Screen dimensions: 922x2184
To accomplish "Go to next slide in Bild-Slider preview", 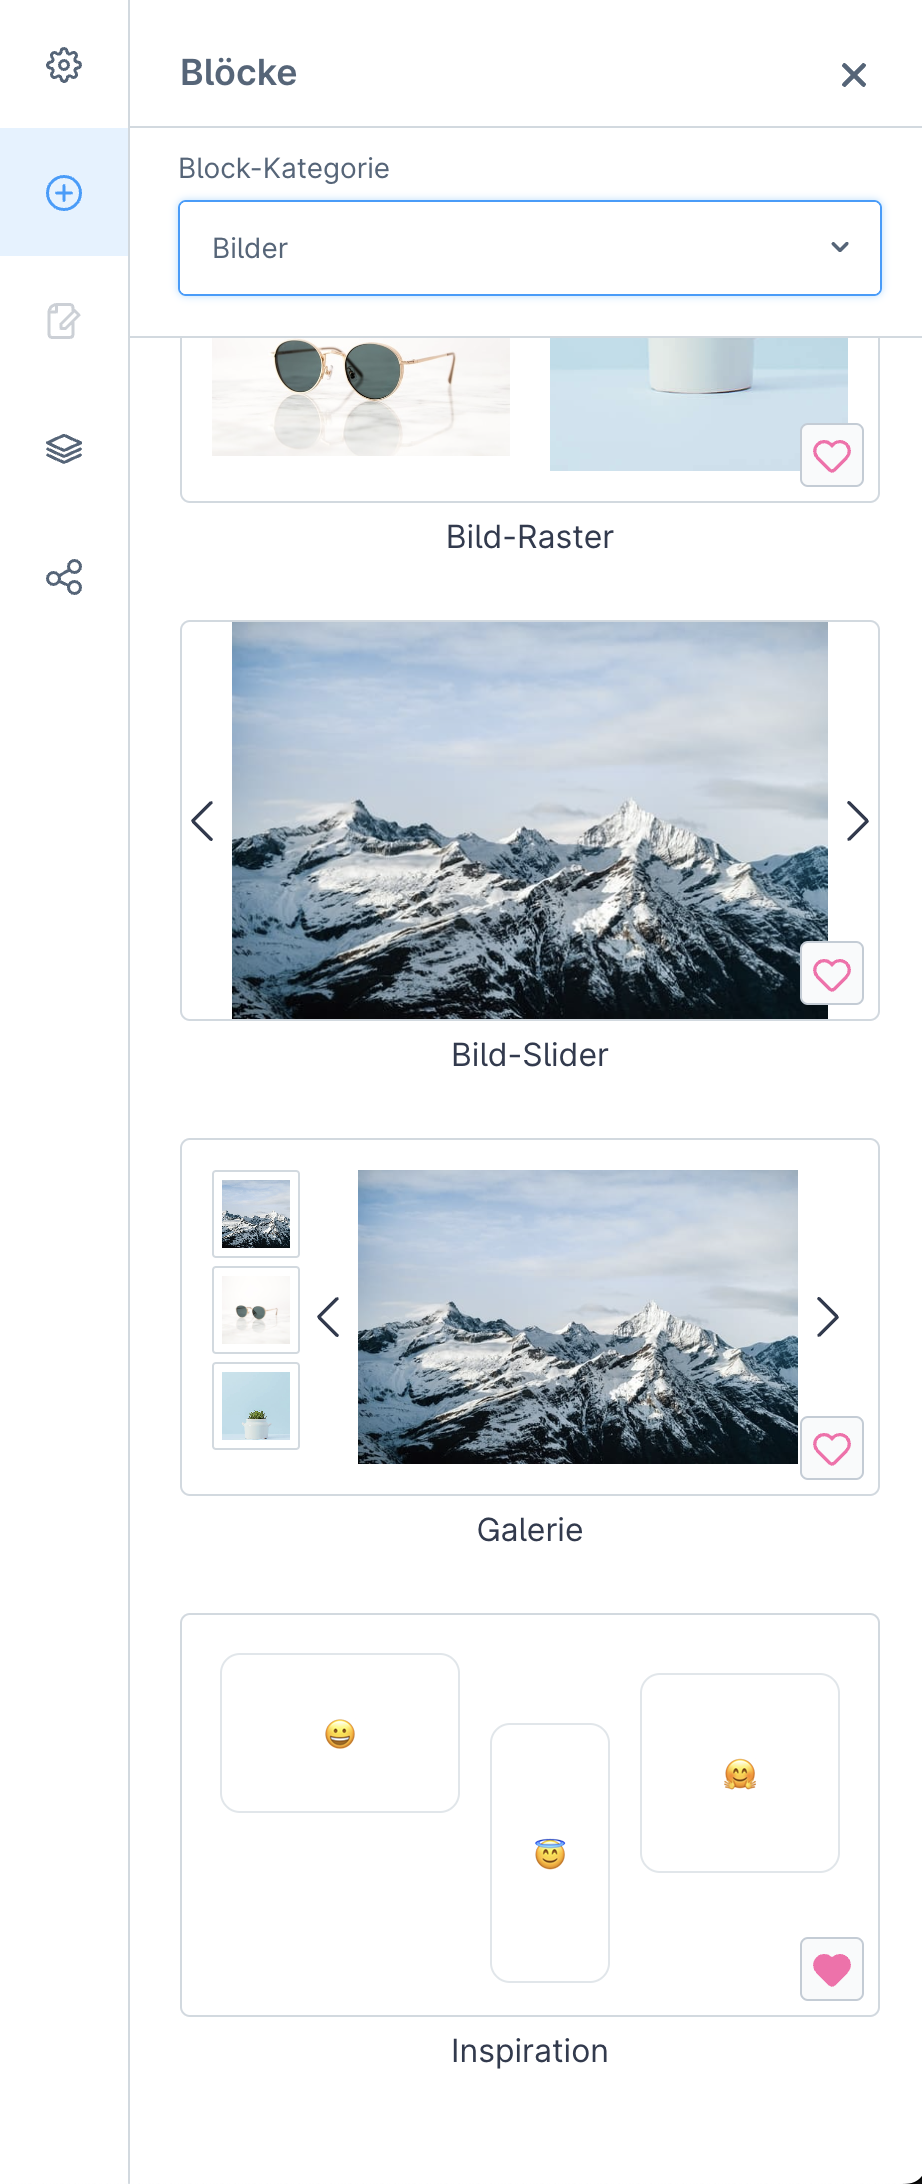I will tap(857, 821).
